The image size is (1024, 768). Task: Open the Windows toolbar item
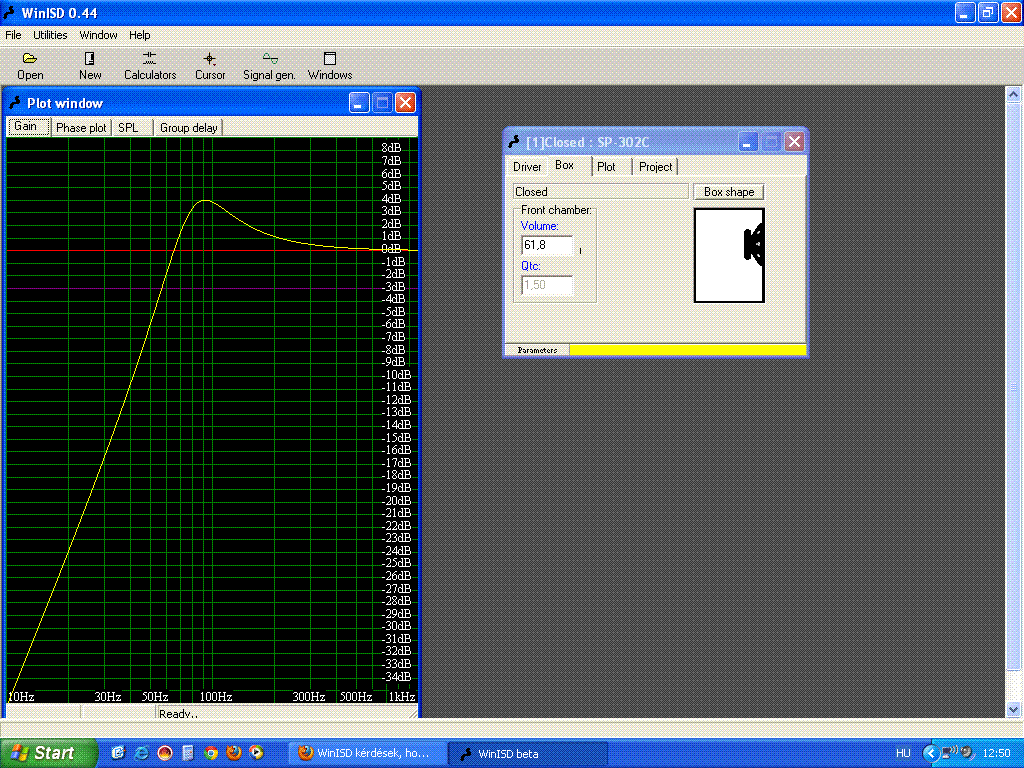point(330,66)
